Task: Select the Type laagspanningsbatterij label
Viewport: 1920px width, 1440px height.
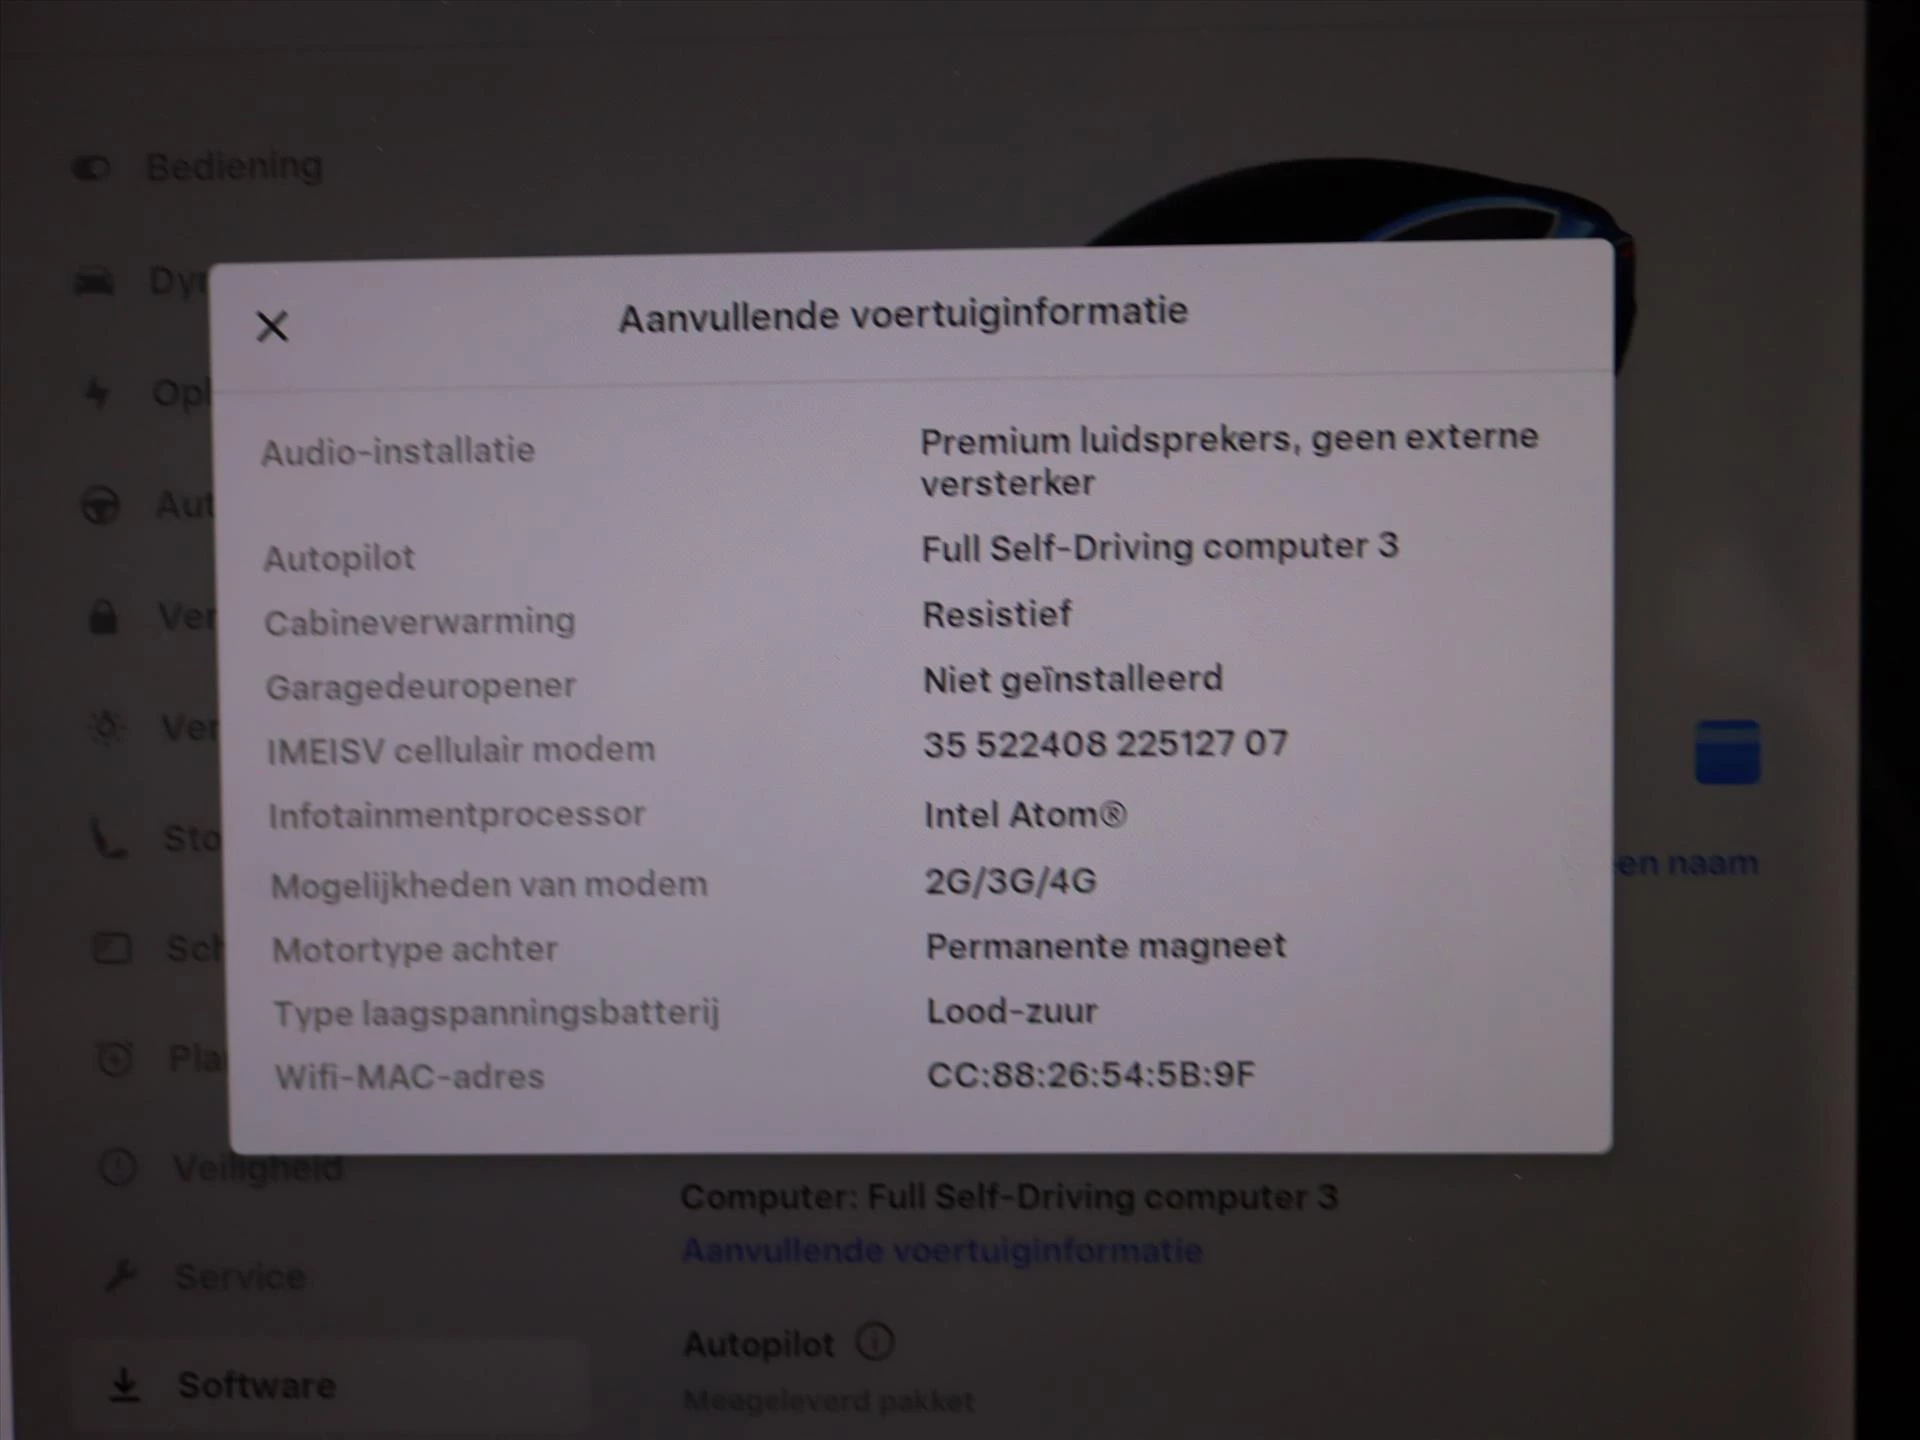Action: point(497,1013)
